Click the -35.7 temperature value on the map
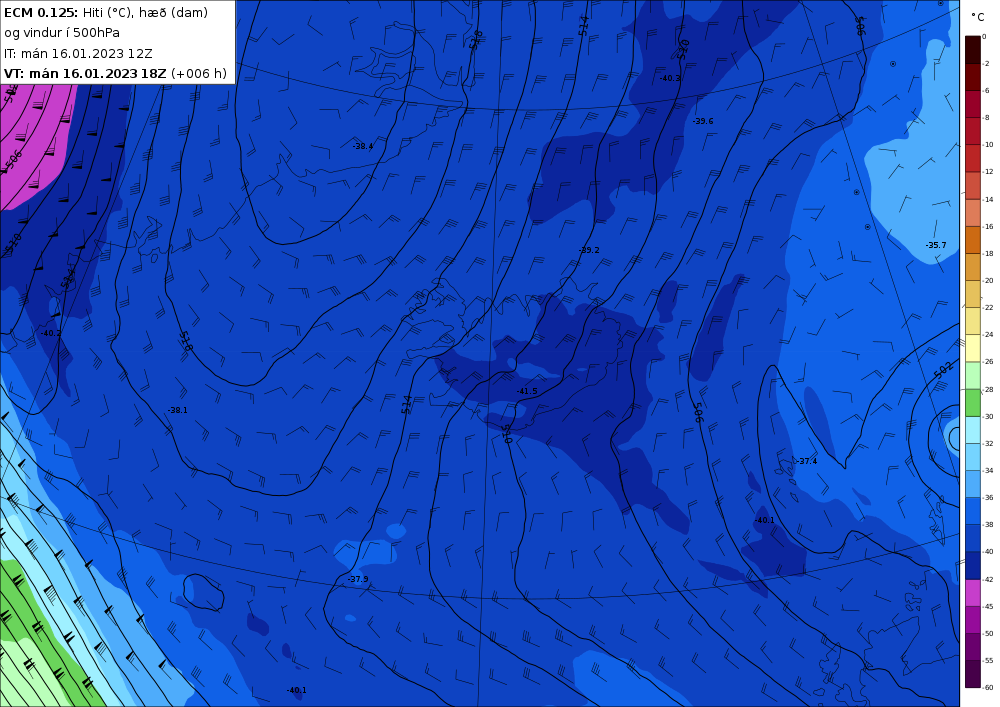Viewport: 1000px width, 707px height. [936, 245]
